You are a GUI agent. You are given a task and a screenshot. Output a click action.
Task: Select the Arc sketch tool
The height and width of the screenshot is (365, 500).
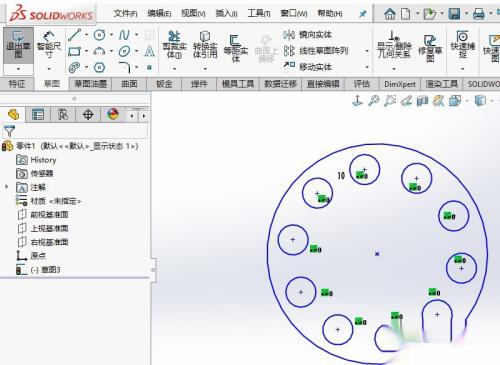99,51
